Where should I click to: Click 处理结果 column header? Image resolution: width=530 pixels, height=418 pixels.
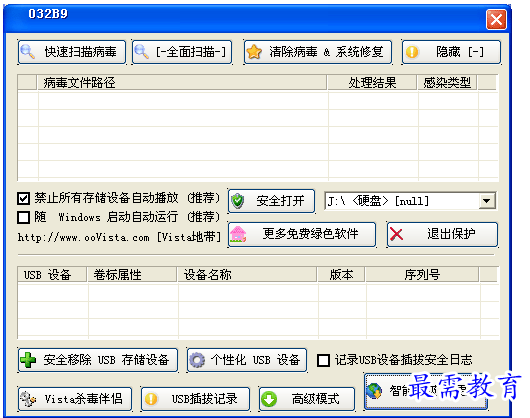click(372, 82)
